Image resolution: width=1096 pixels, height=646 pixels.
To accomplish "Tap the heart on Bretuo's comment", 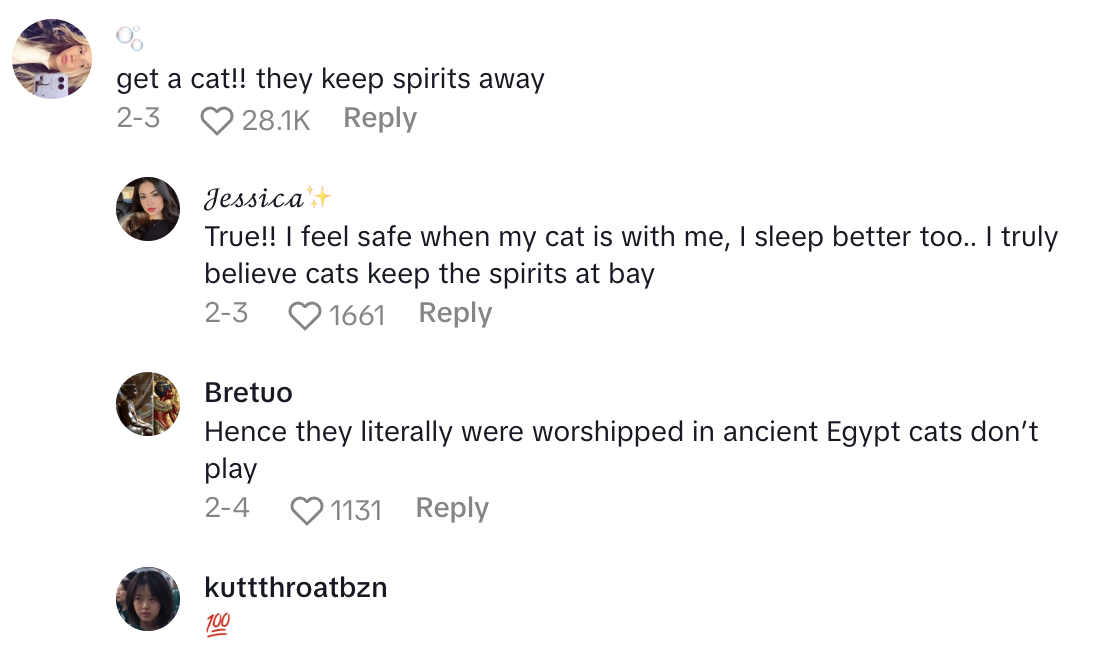I will click(305, 508).
